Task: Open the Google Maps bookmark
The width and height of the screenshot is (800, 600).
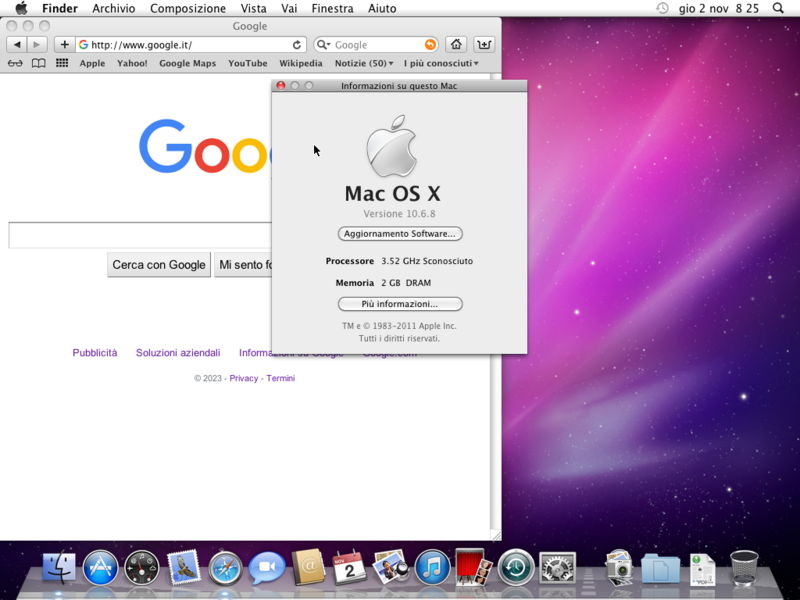Action: pos(188,63)
